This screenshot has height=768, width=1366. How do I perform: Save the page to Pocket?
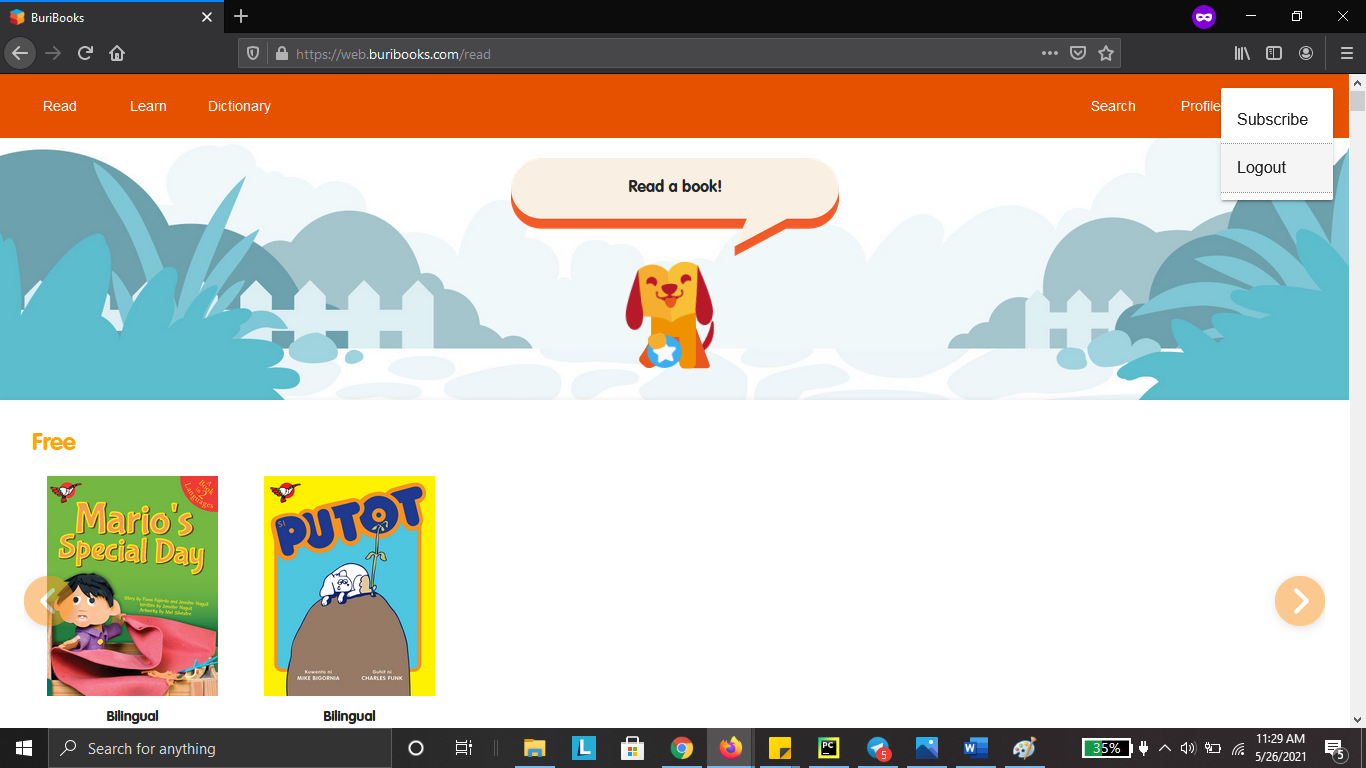tap(1077, 54)
